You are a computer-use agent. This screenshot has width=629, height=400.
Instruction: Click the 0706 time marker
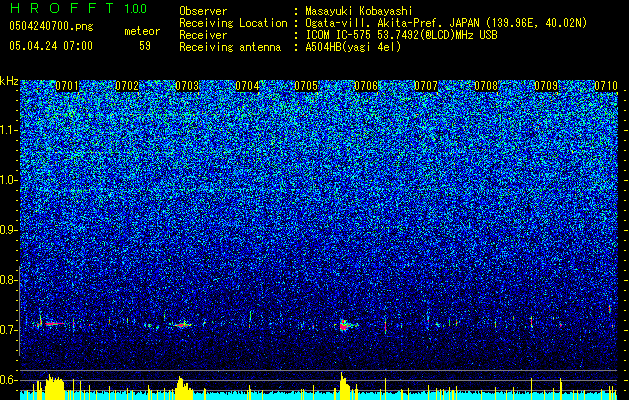tap(366, 86)
